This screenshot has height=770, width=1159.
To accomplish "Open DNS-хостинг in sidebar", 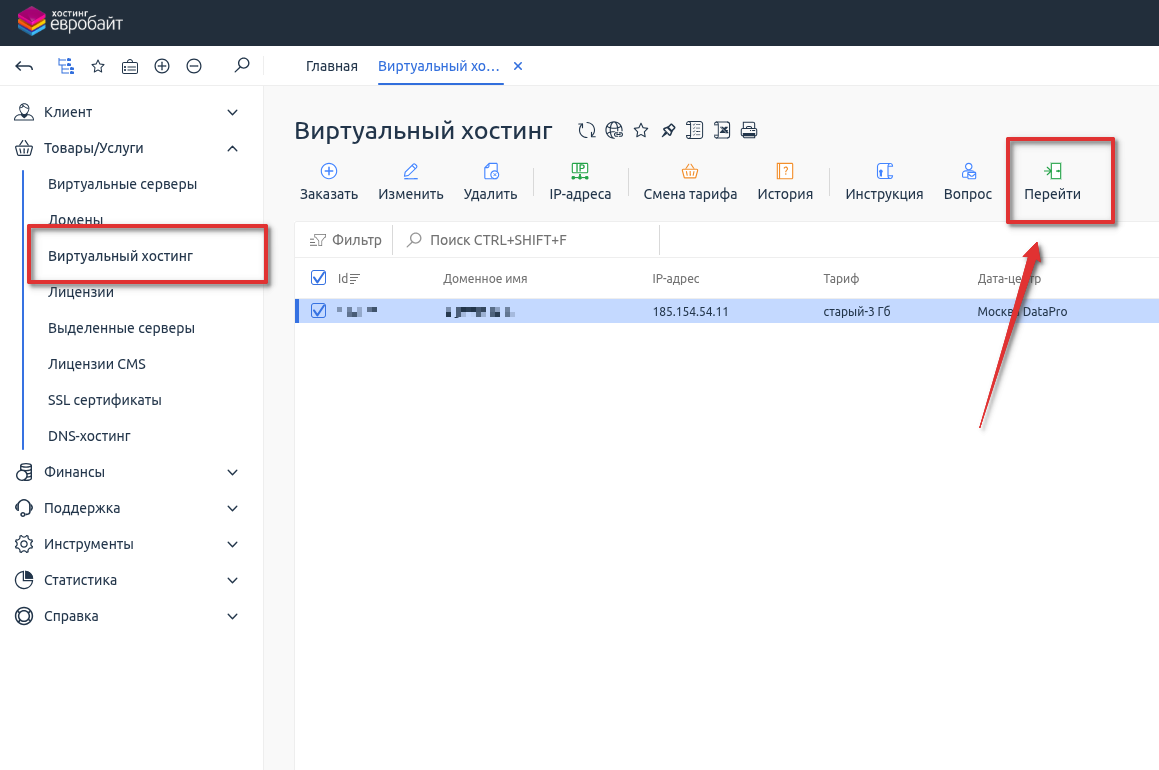I will pyautogui.click(x=89, y=437).
